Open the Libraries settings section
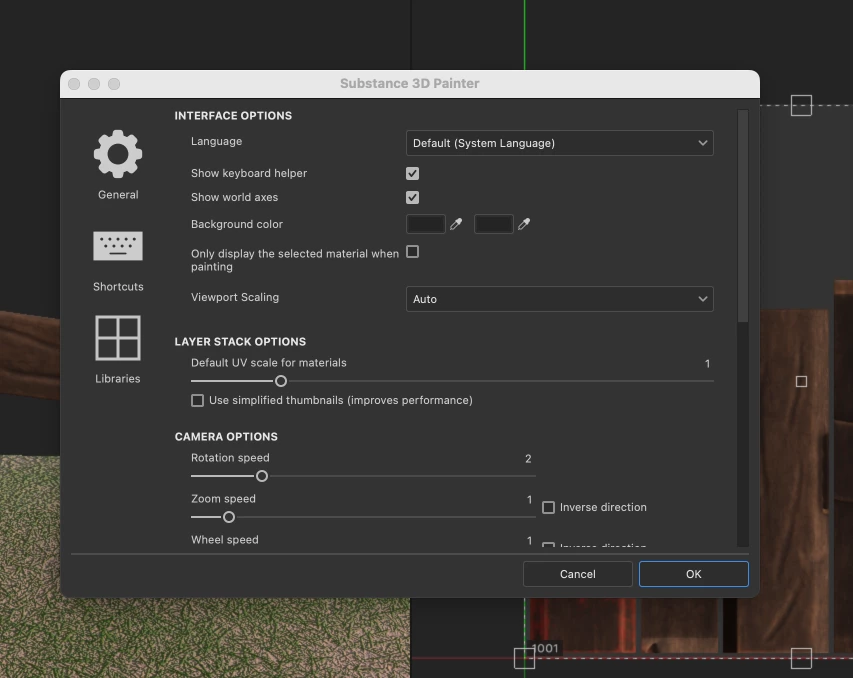 pyautogui.click(x=118, y=349)
